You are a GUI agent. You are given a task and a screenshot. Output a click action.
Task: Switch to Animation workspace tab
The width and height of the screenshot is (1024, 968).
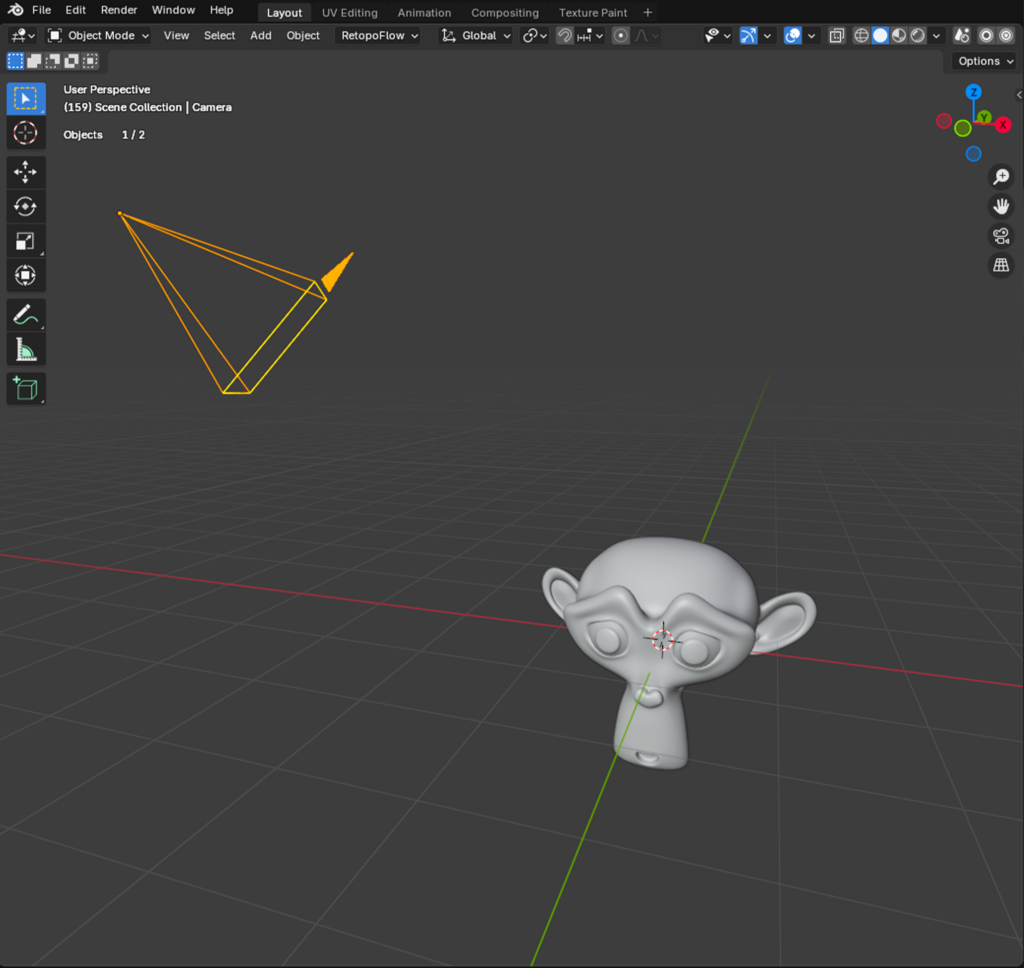coord(424,12)
